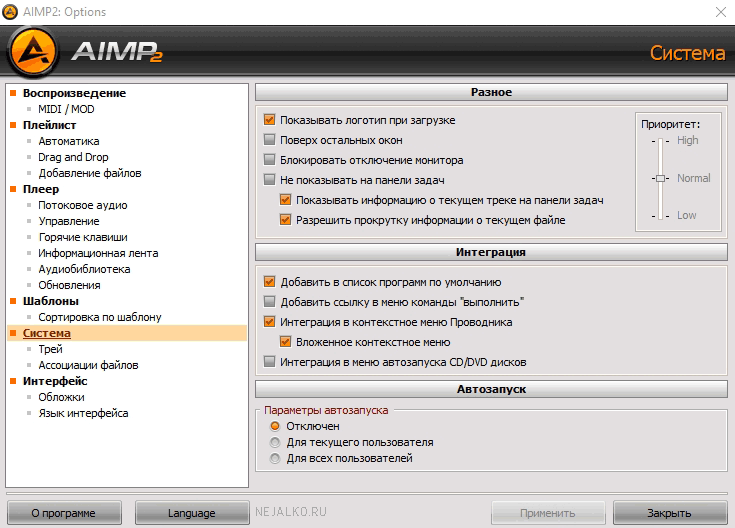The image size is (735, 528).
Task: Click the AIMP2 orange logo icon
Action: click(33, 52)
